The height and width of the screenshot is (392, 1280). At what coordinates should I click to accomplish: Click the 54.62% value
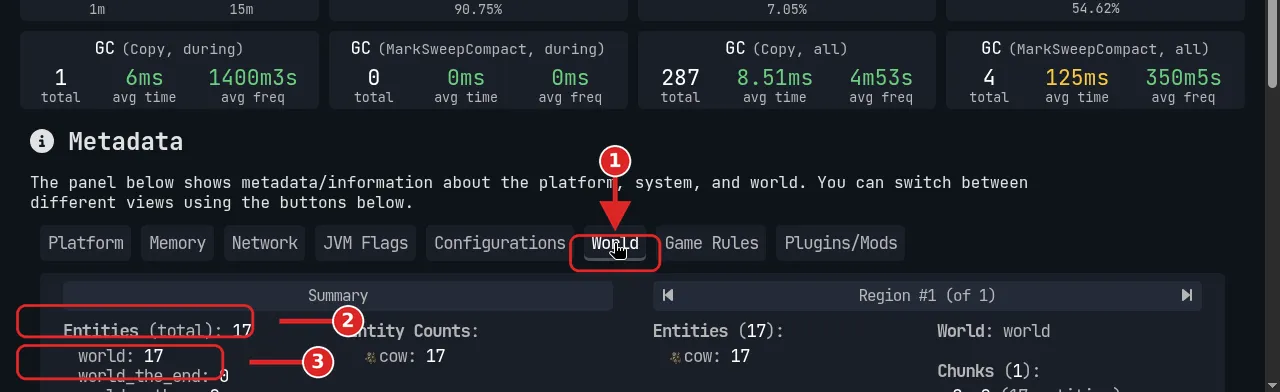coord(1095,8)
